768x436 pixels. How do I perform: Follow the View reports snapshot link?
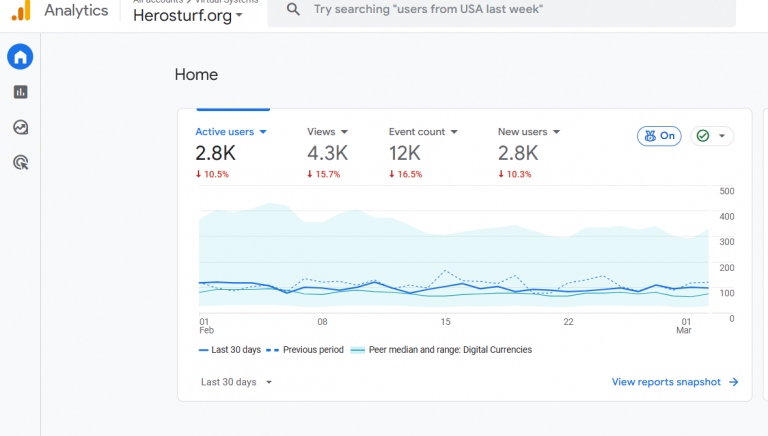675,382
